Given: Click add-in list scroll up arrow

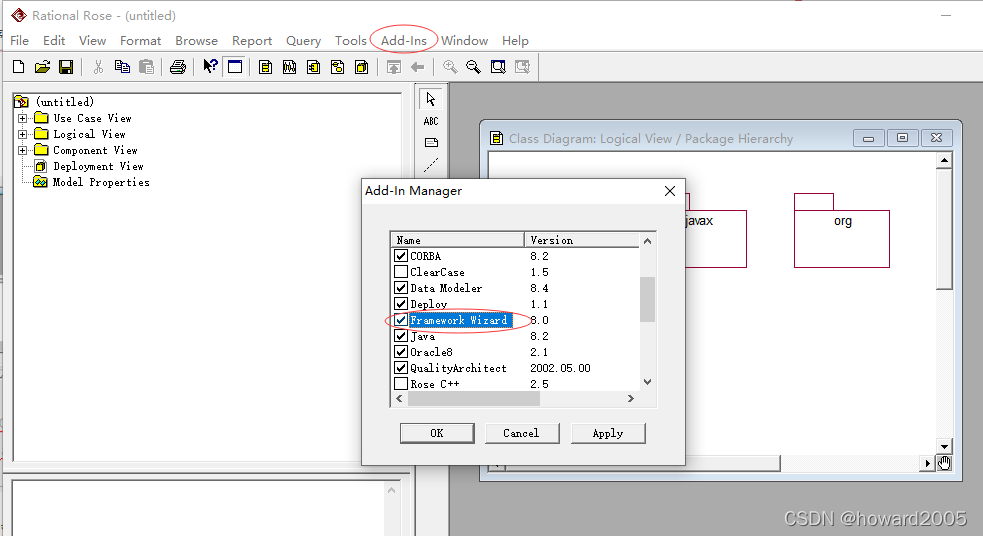Looking at the screenshot, I should tap(648, 241).
